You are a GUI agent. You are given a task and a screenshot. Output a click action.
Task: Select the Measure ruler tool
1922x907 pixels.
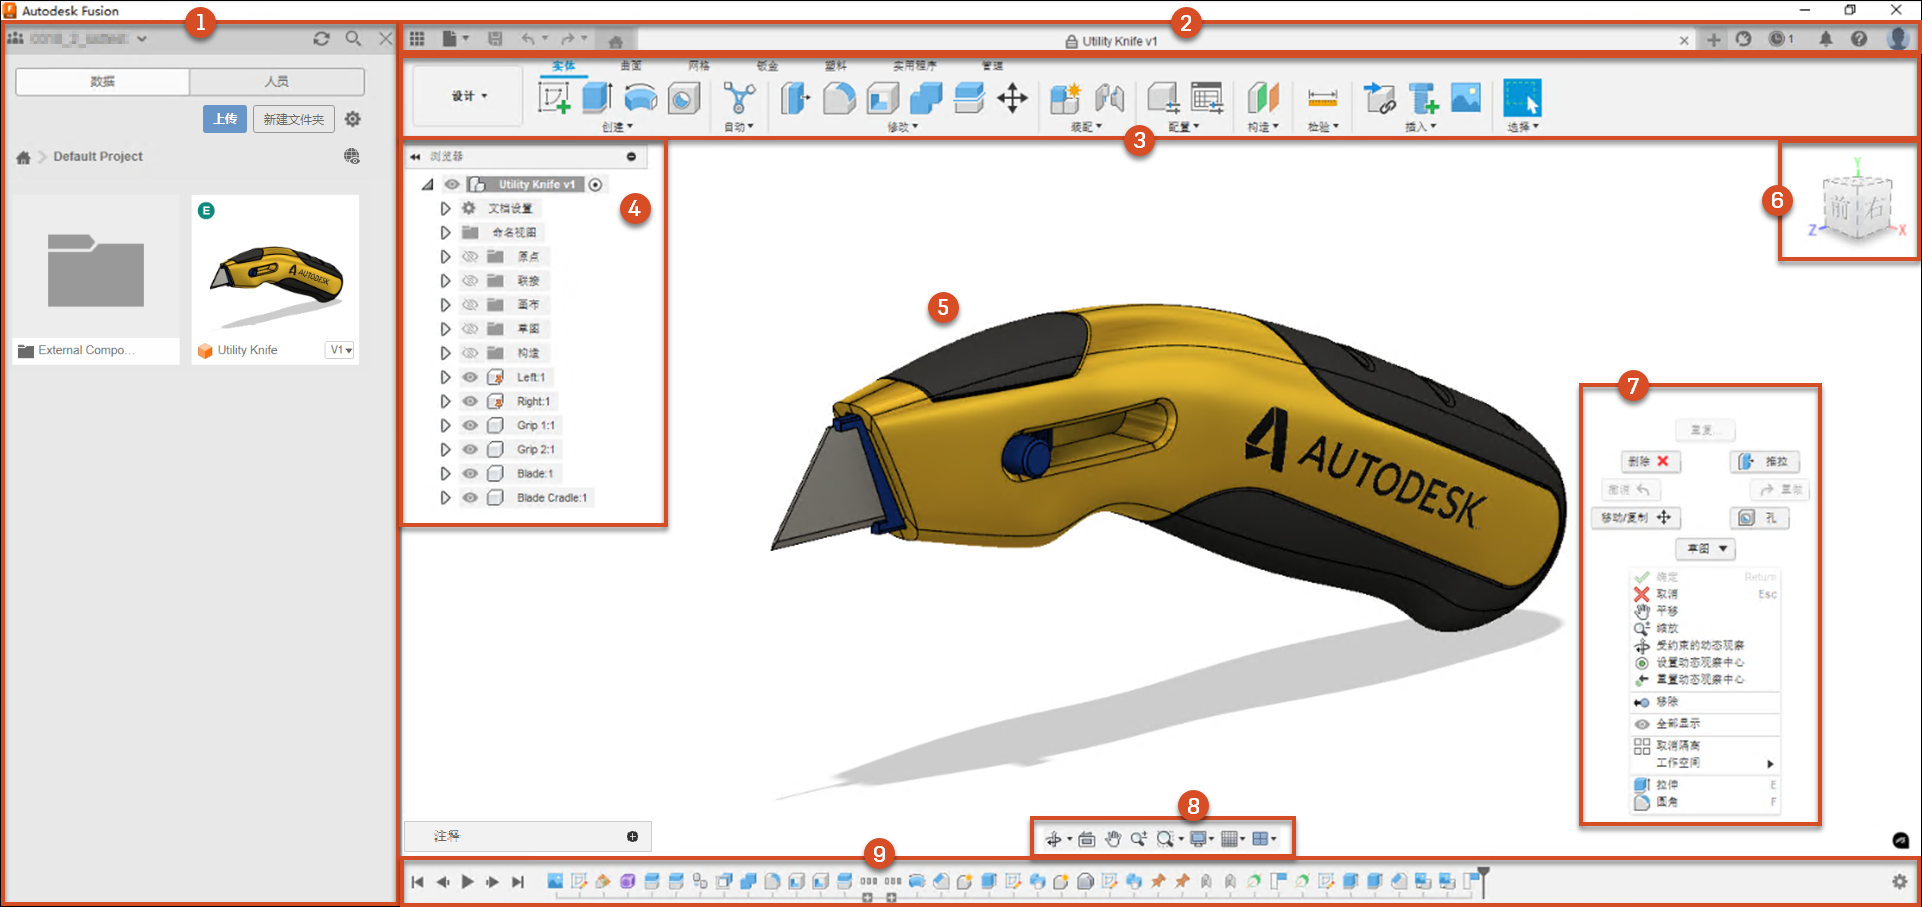click(x=1322, y=98)
